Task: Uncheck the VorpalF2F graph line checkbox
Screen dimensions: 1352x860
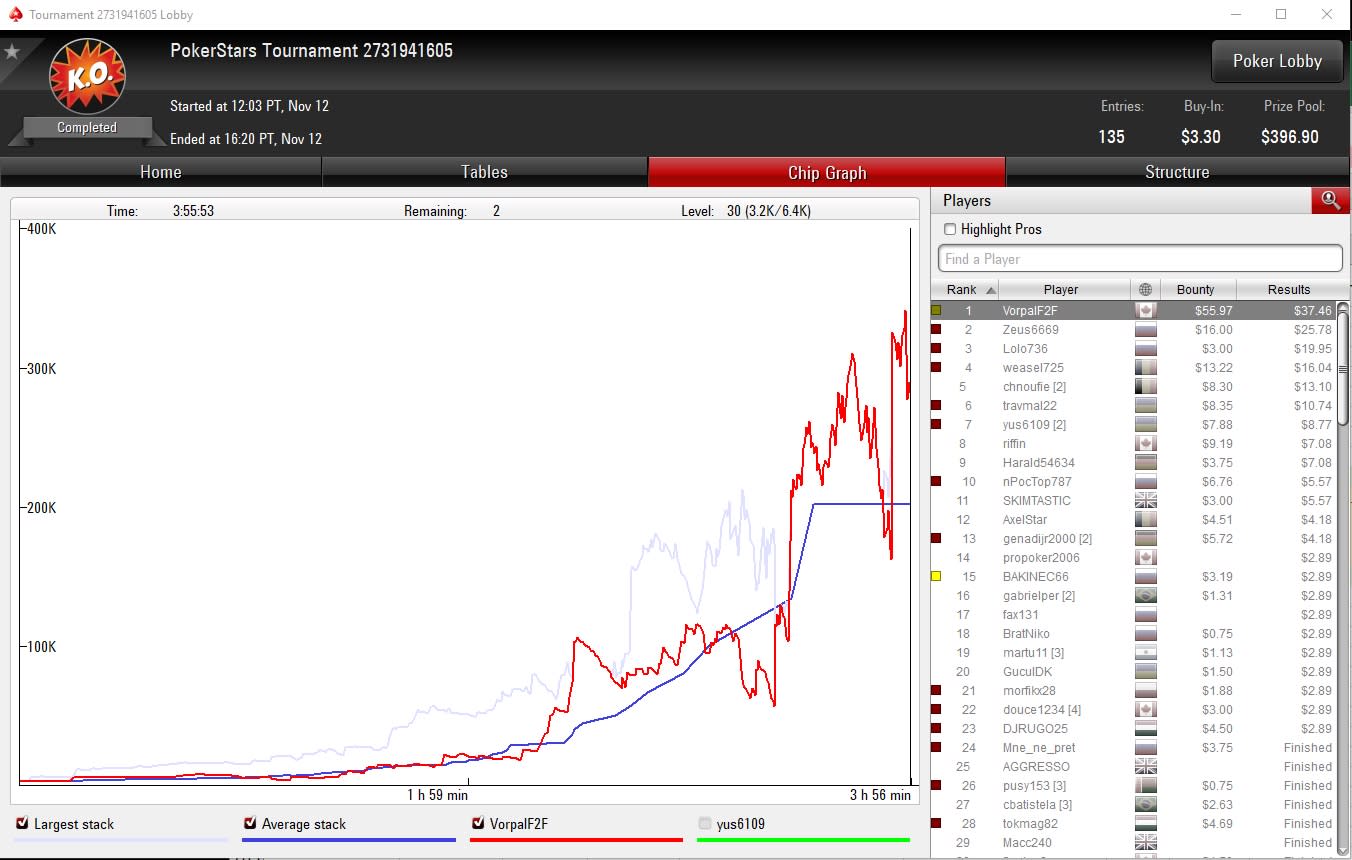Action: (478, 824)
